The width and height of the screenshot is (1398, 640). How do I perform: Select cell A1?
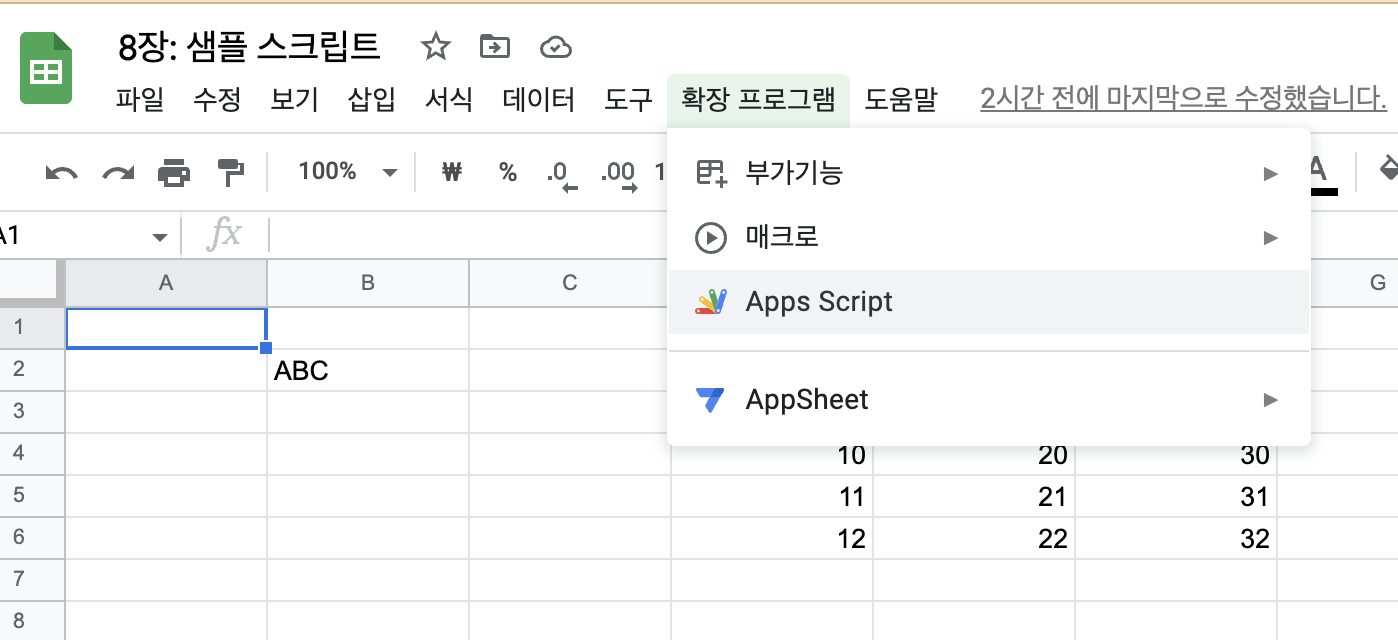166,328
